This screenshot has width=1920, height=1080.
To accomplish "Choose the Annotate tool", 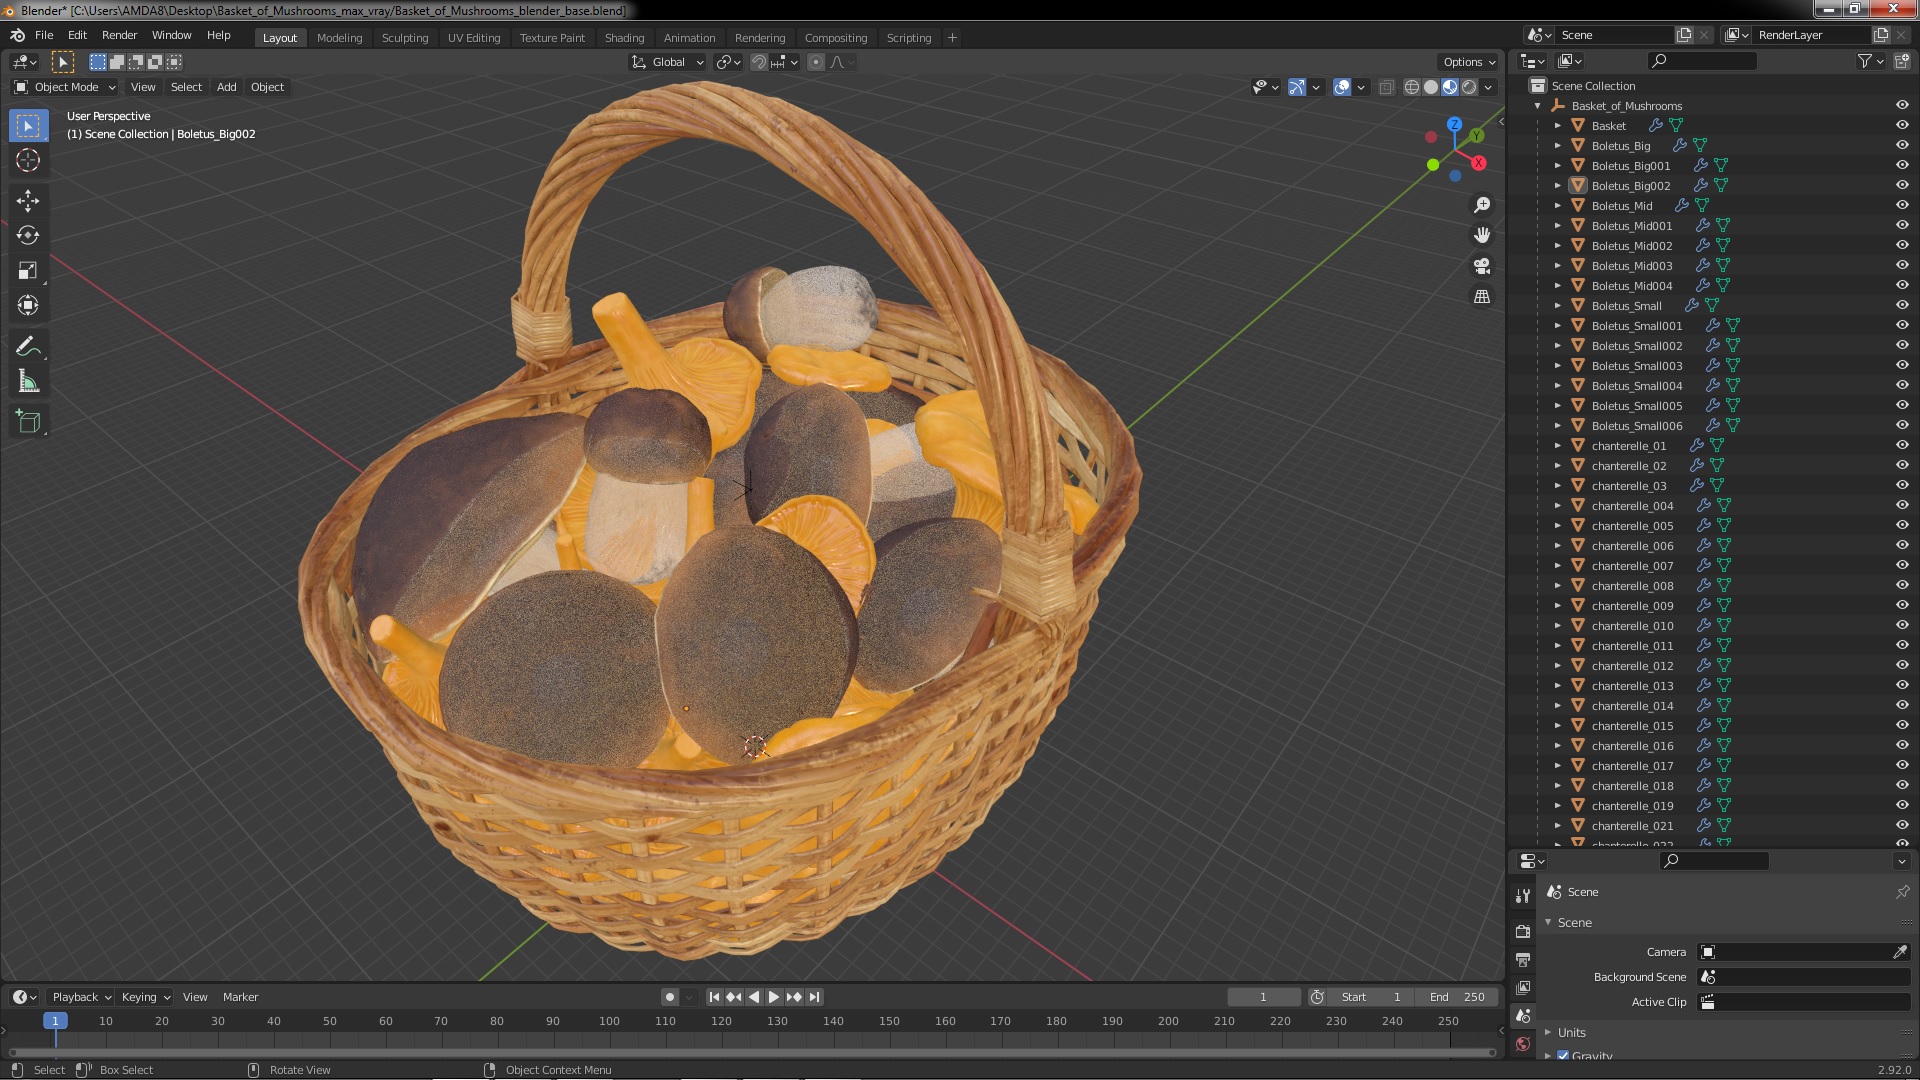I will (28, 346).
